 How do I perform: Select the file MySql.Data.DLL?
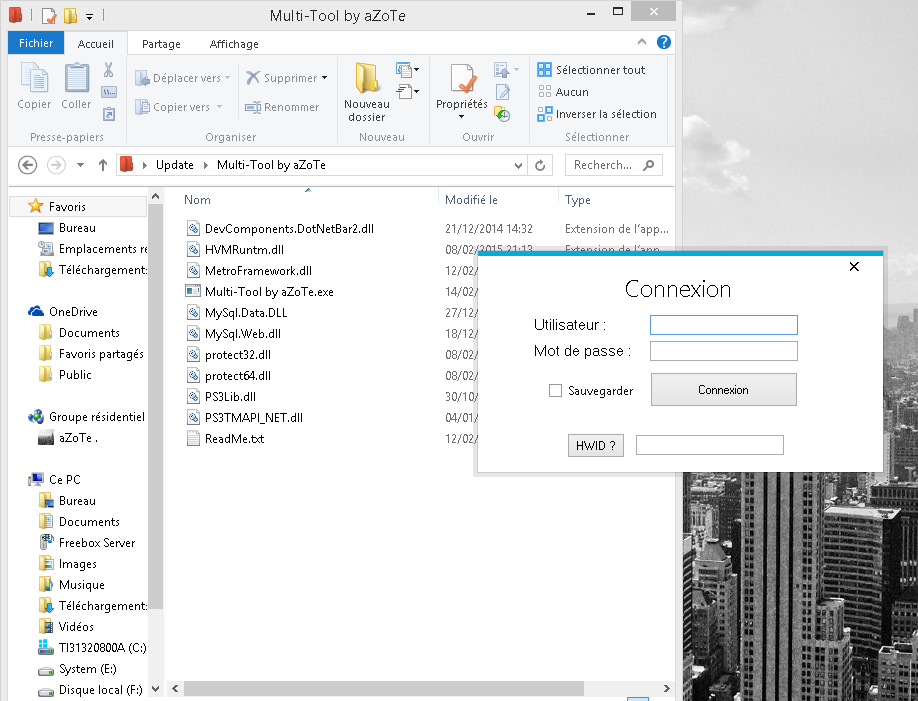click(x=246, y=312)
